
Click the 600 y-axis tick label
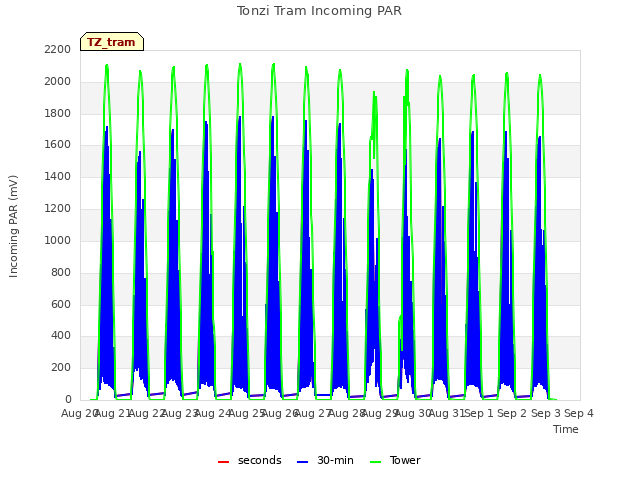point(61,304)
